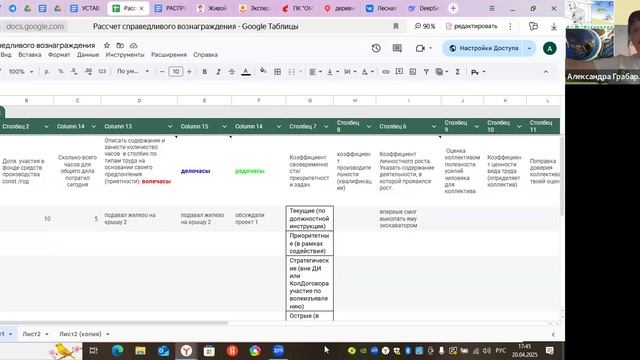Collapse the toolbar with the chevron
The image size is (640, 360).
[x=546, y=72]
